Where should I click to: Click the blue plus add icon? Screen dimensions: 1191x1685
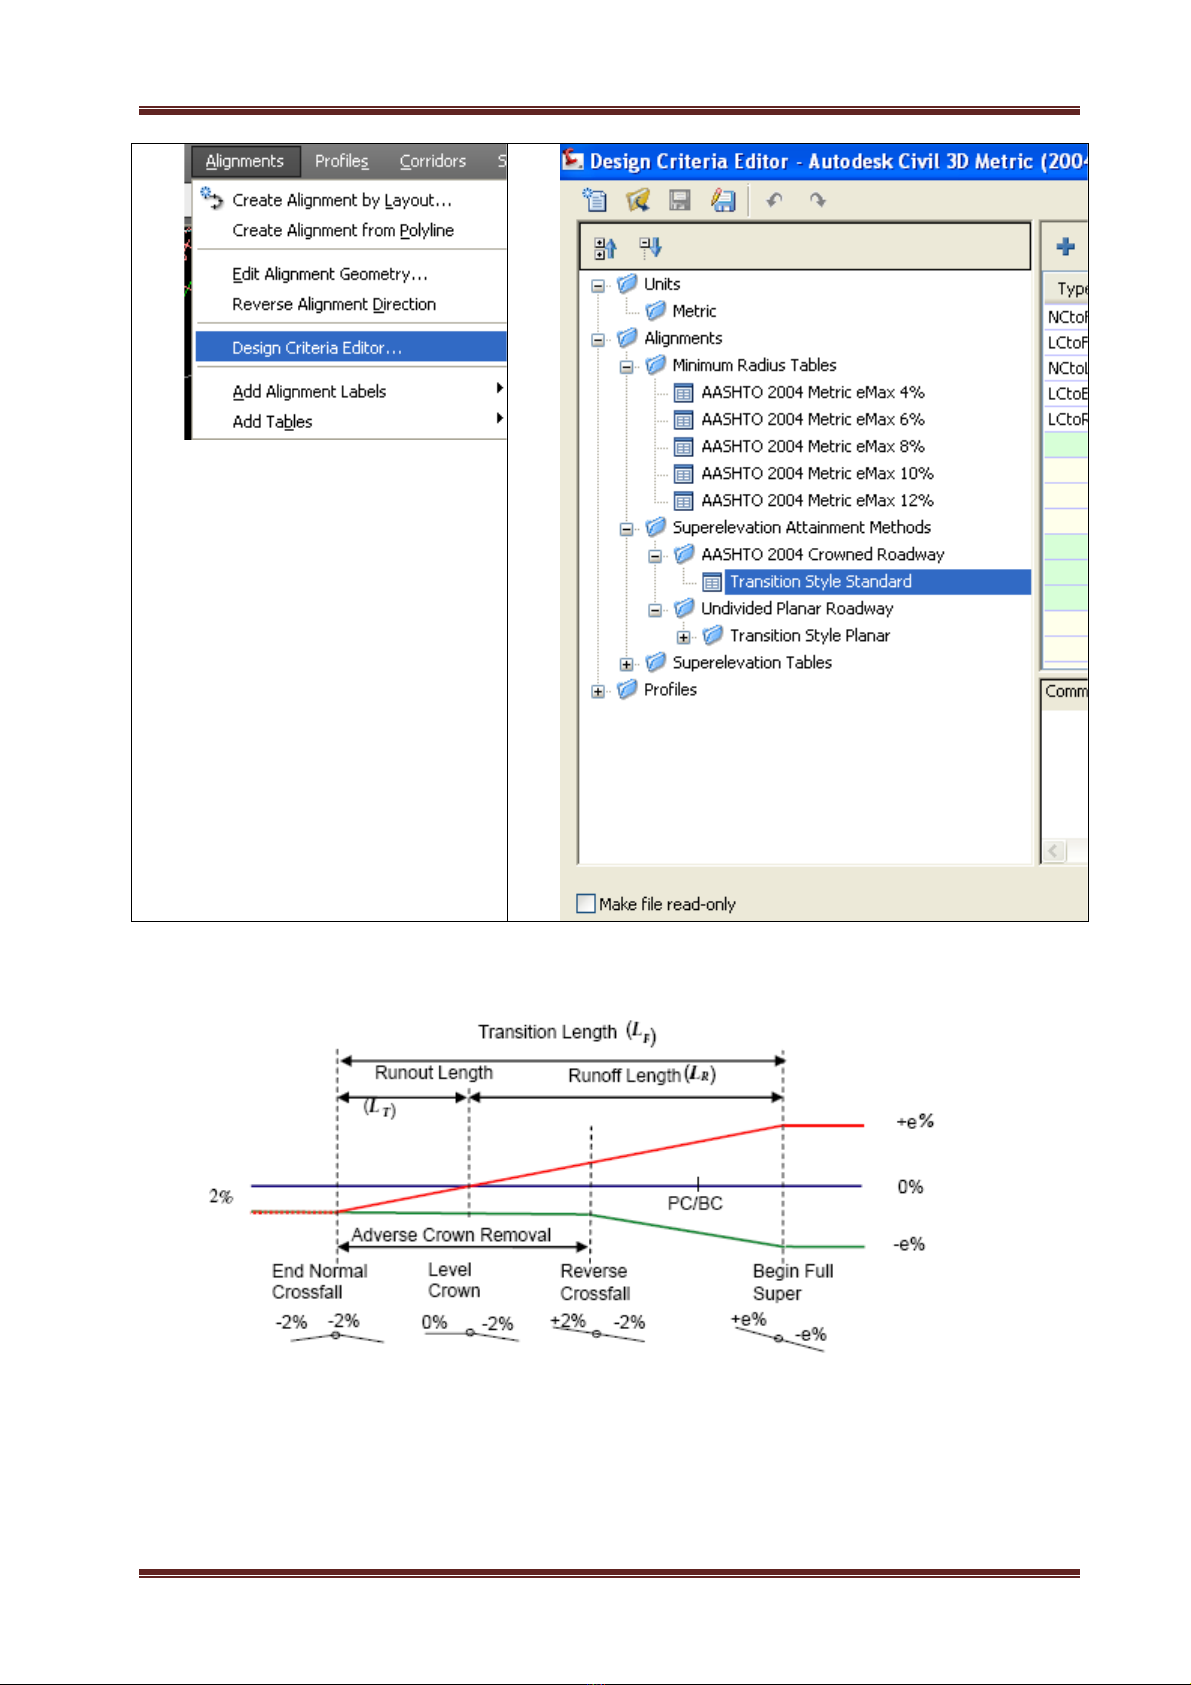point(1065,246)
